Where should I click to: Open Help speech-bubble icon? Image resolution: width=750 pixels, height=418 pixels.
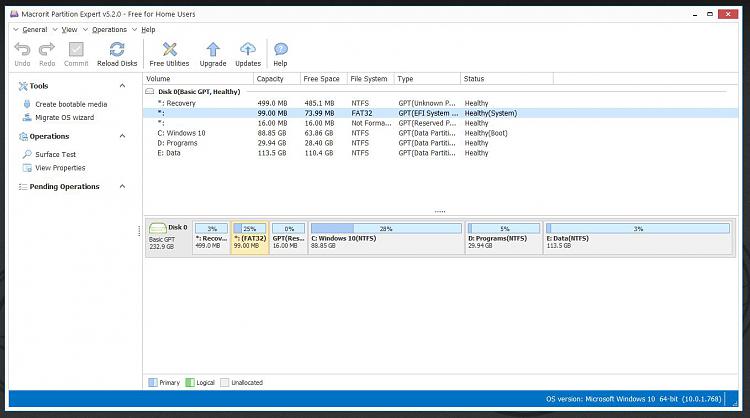pos(280,49)
